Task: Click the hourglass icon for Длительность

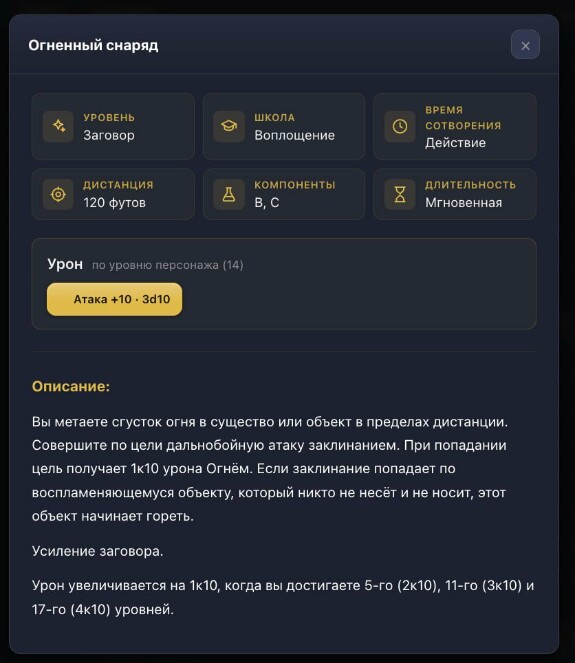Action: coord(400,194)
